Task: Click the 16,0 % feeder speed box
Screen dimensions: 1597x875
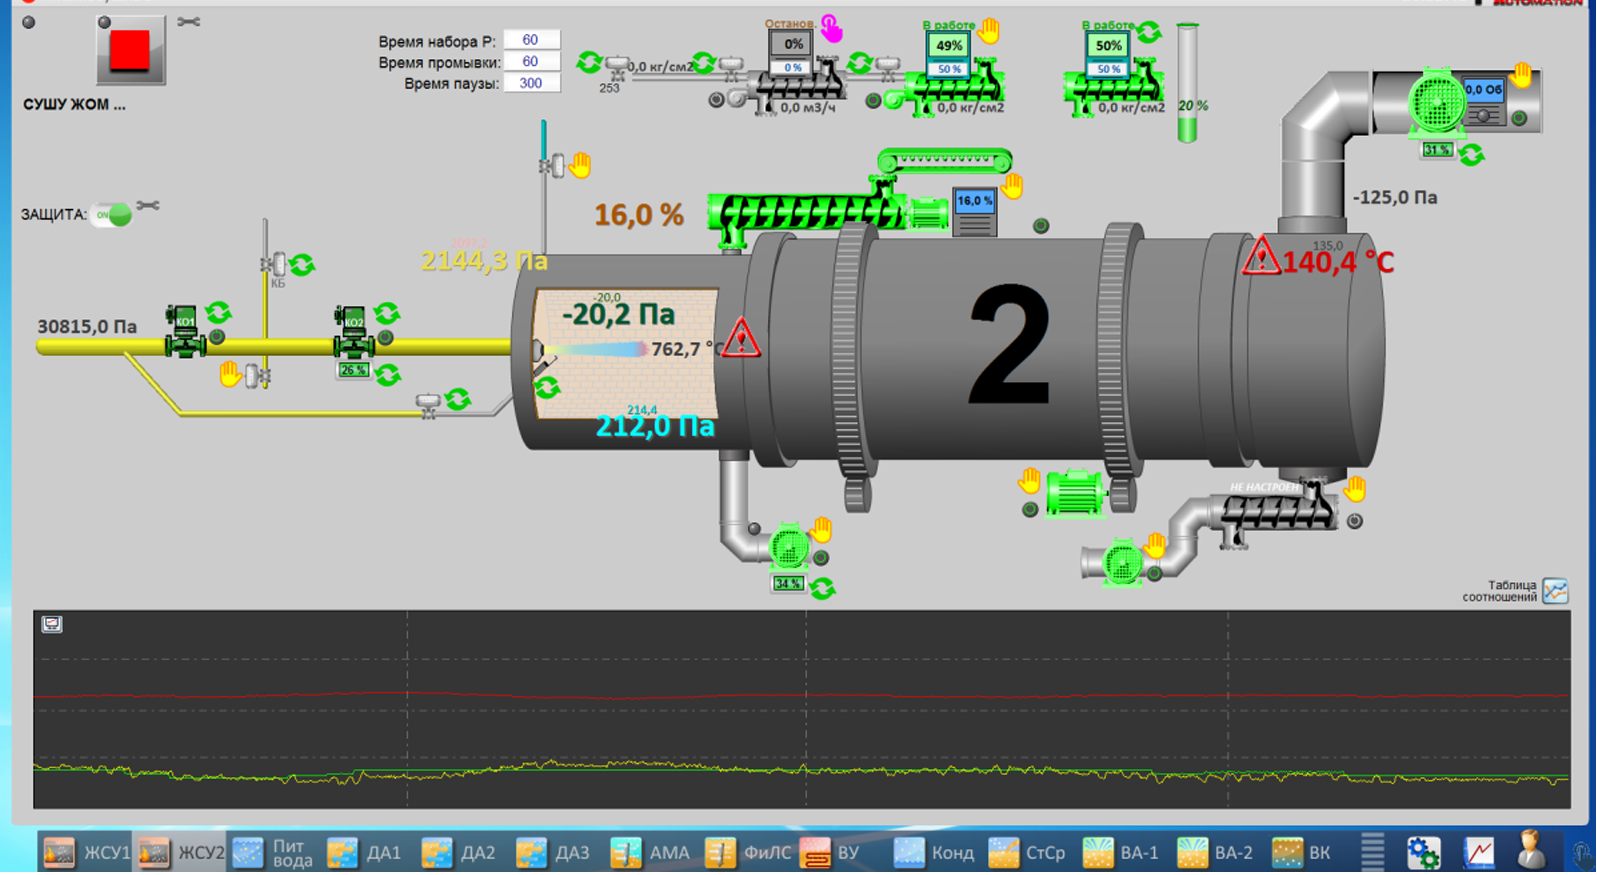Action: point(974,201)
